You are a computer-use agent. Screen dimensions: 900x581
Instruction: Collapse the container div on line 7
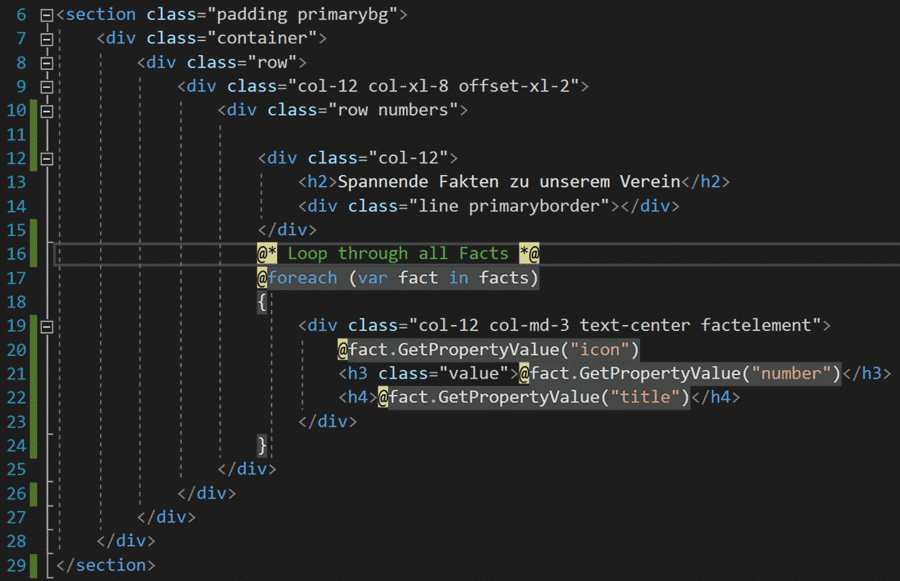pos(47,39)
